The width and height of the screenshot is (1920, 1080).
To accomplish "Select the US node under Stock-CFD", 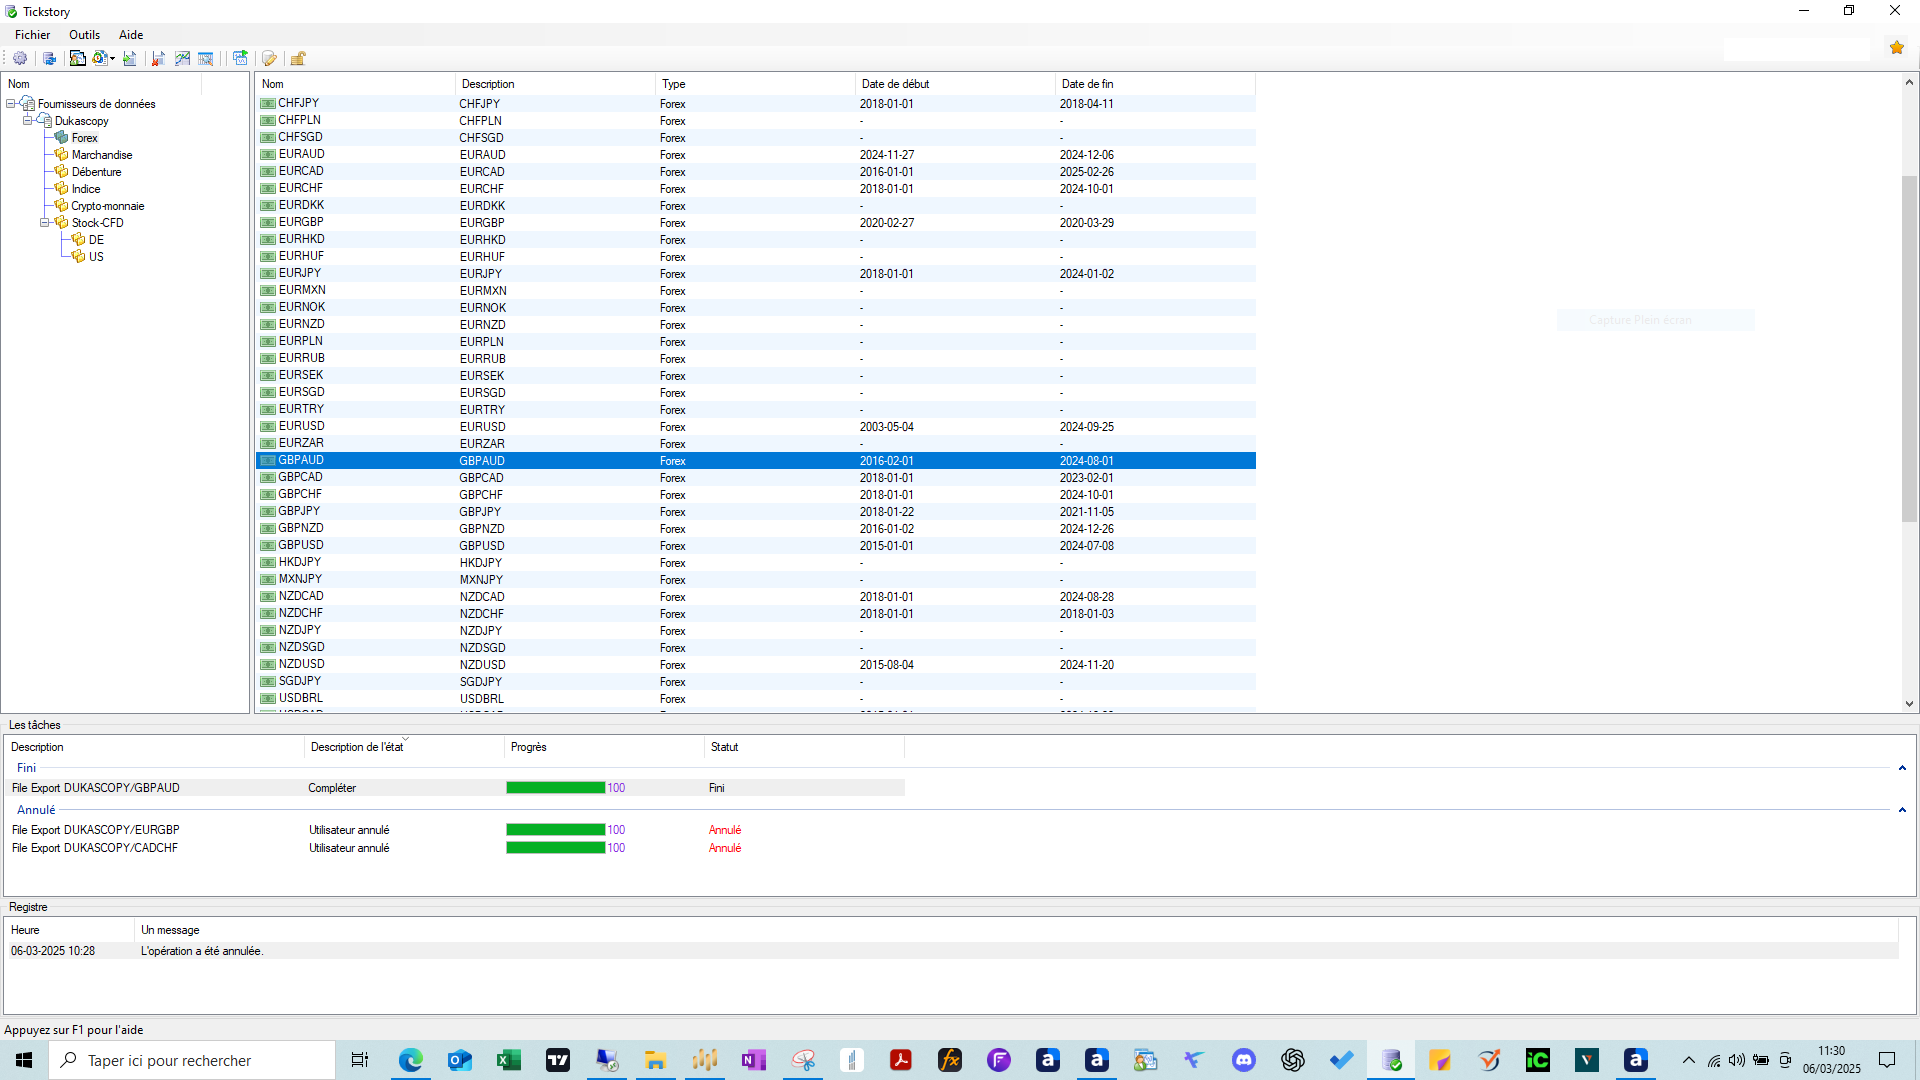I will [96, 257].
